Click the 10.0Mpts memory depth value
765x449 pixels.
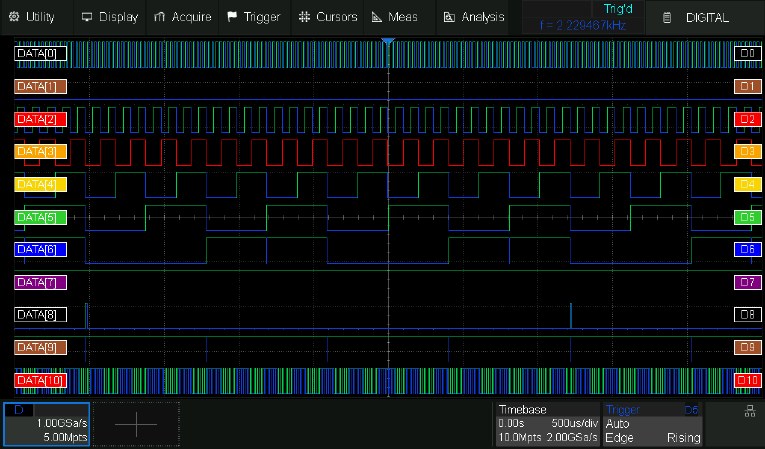[x=520, y=437]
